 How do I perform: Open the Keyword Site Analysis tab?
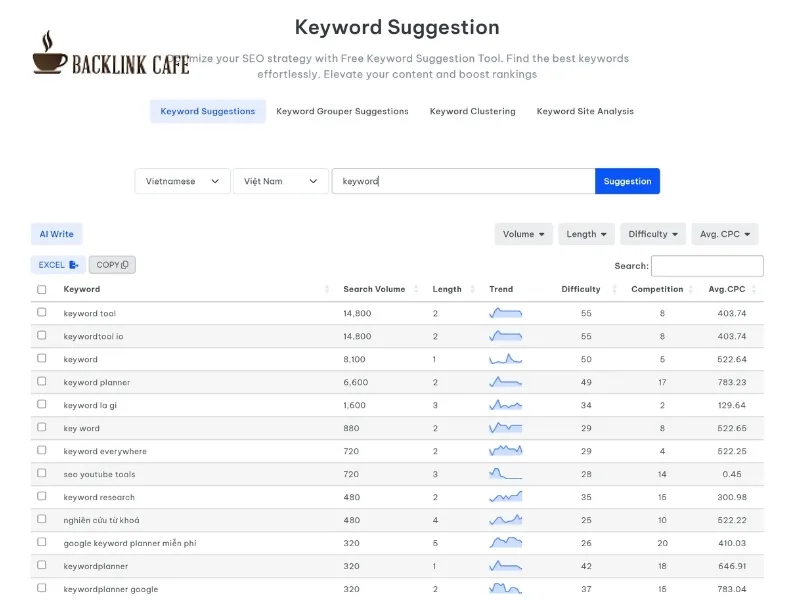click(x=585, y=111)
